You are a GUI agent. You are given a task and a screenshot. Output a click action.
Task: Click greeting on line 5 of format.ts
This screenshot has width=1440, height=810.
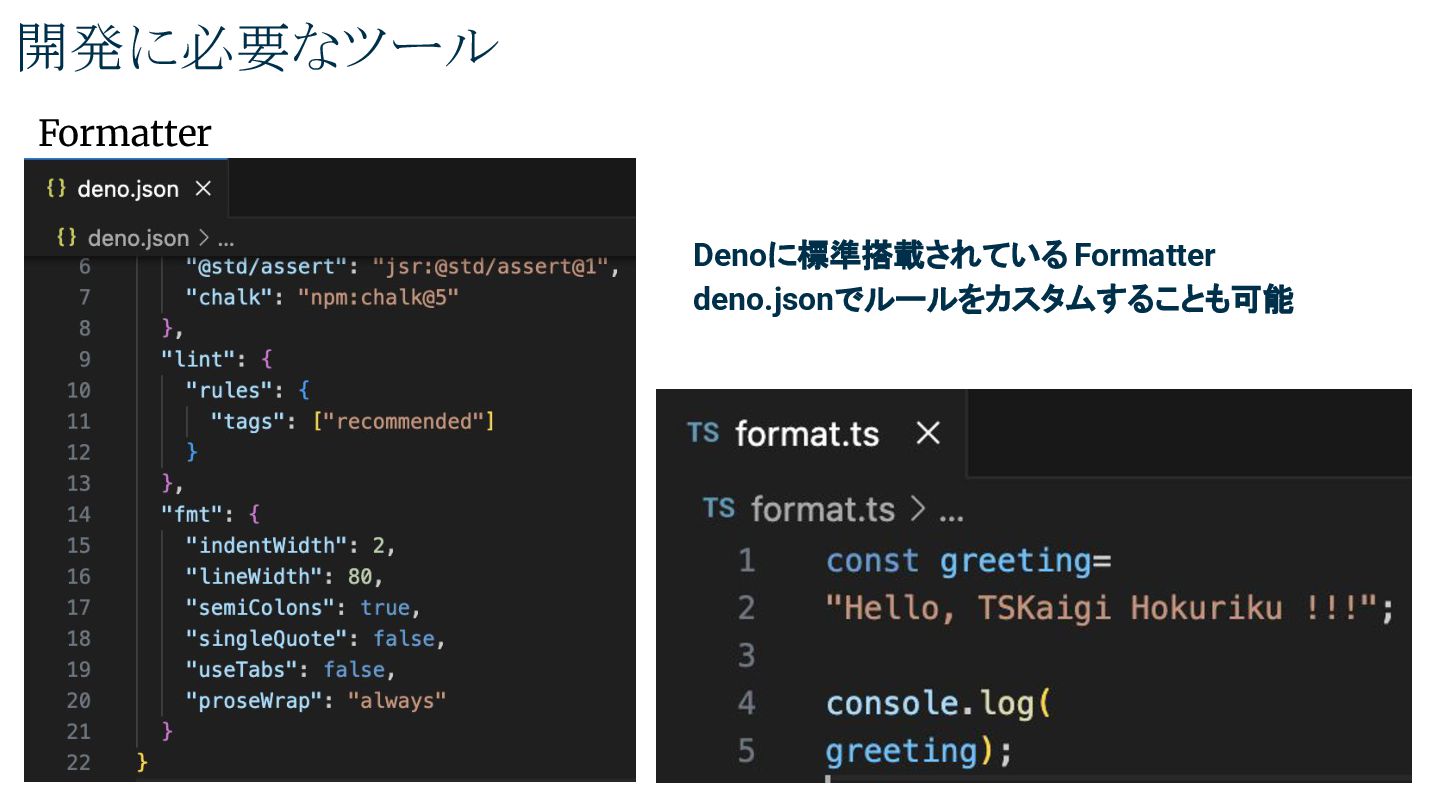[902, 751]
